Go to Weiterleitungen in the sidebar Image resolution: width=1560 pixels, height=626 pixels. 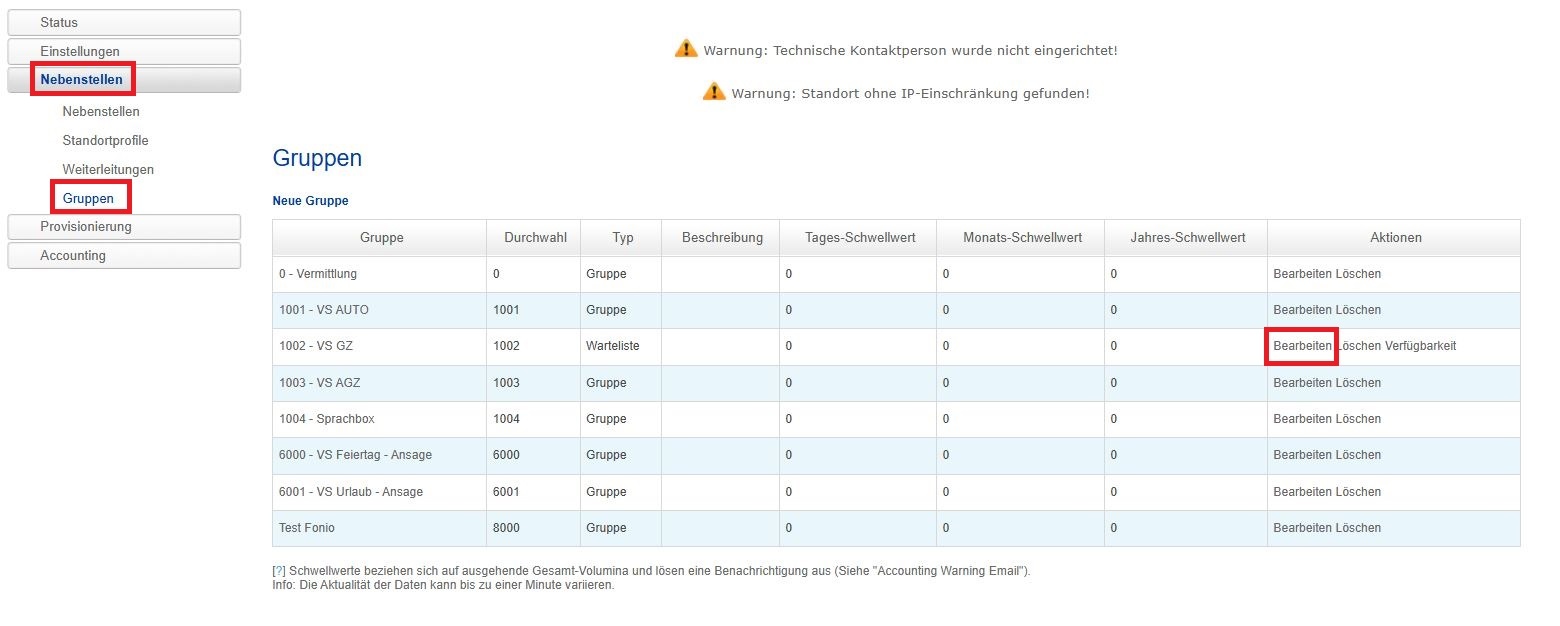(x=108, y=170)
